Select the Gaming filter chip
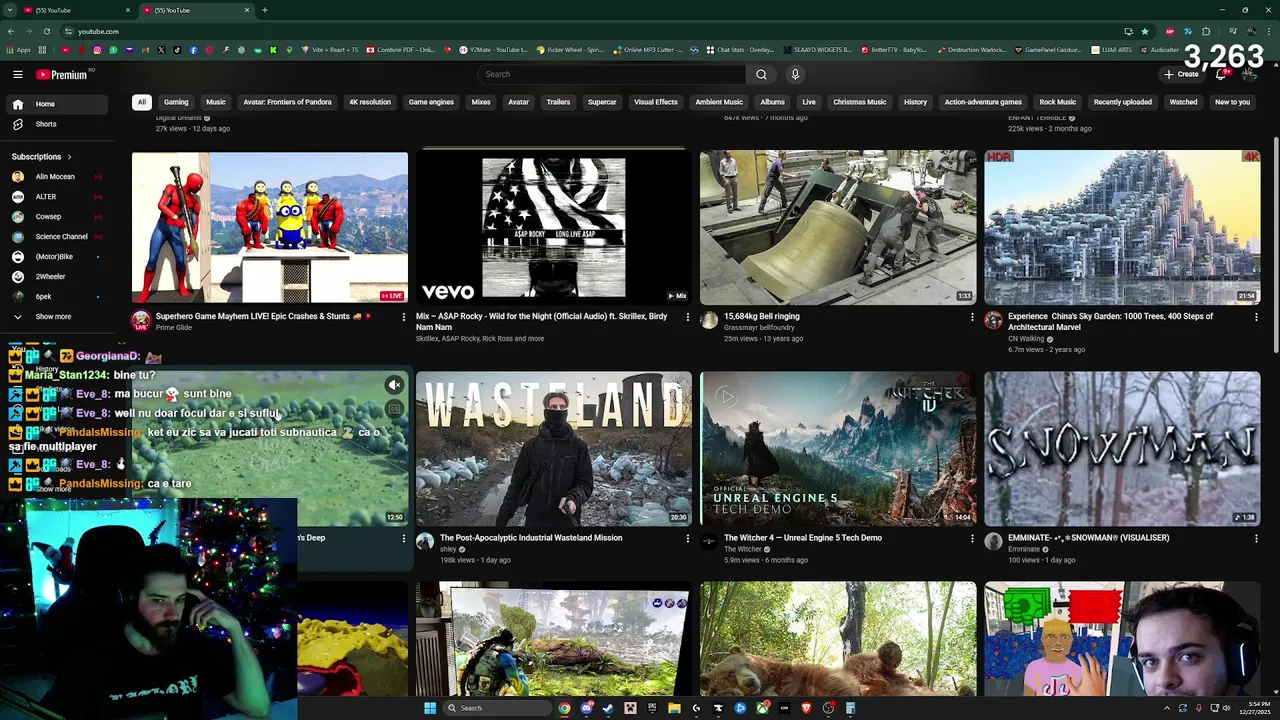1280x720 pixels. 176,102
